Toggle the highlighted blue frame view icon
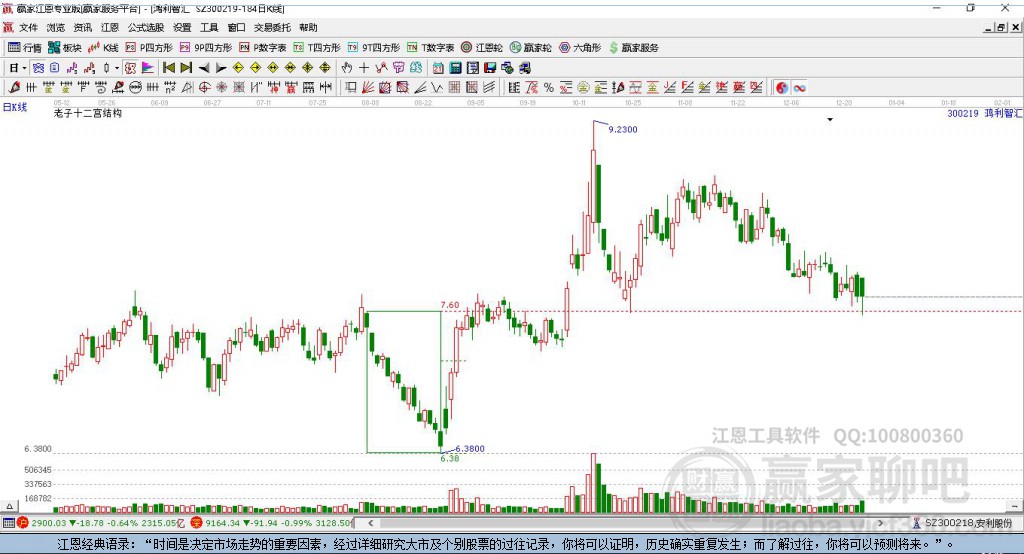 (x=38, y=68)
